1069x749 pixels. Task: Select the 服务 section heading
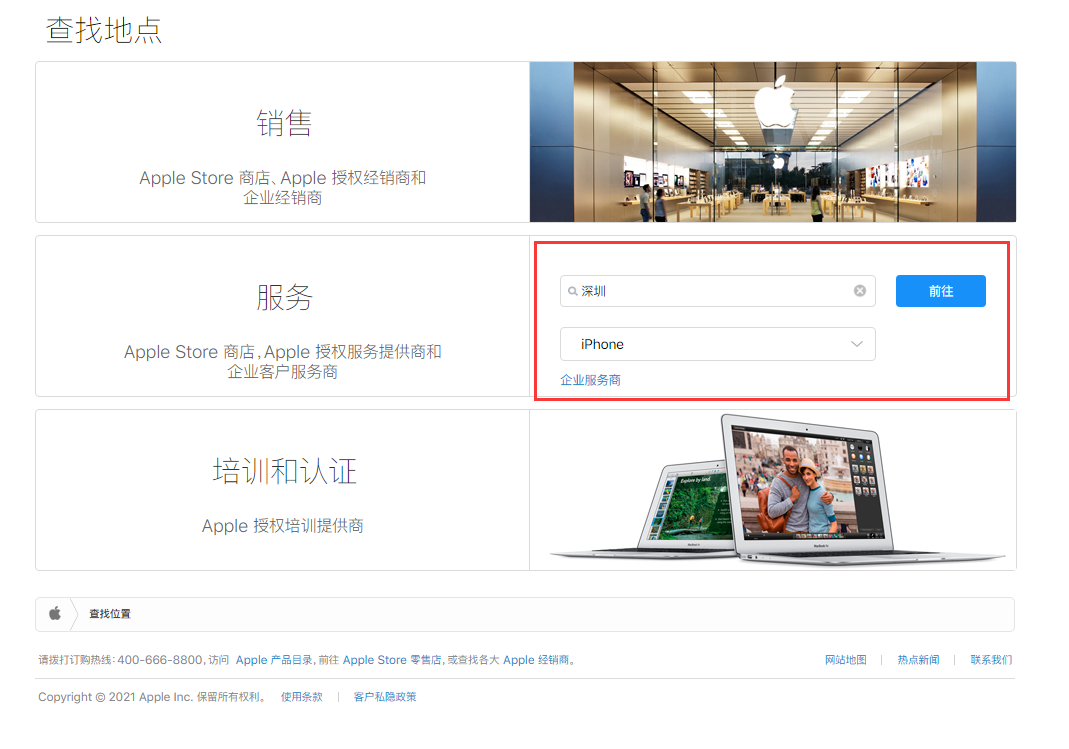click(285, 297)
